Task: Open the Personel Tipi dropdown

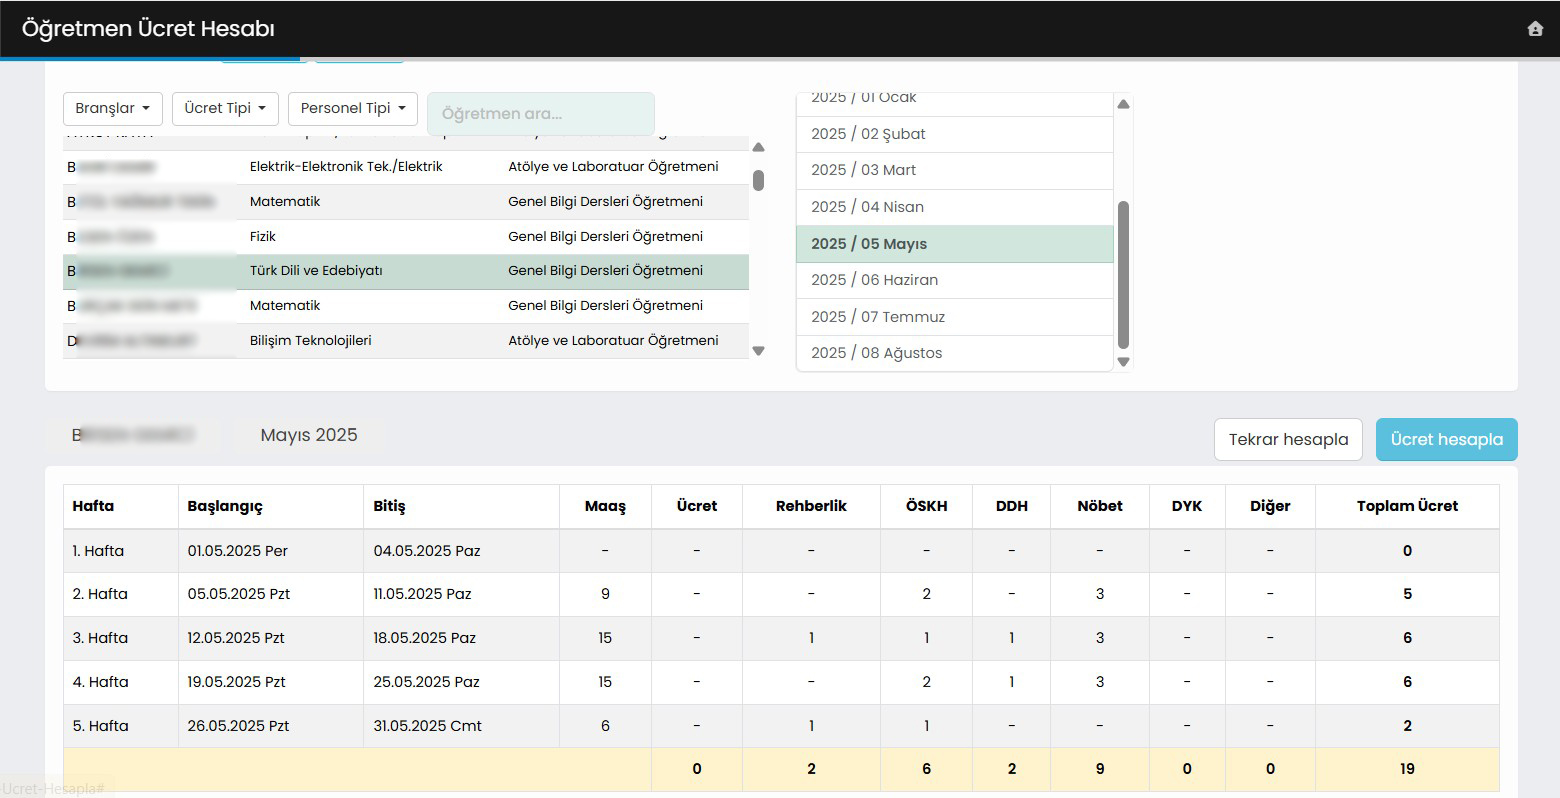Action: point(353,108)
